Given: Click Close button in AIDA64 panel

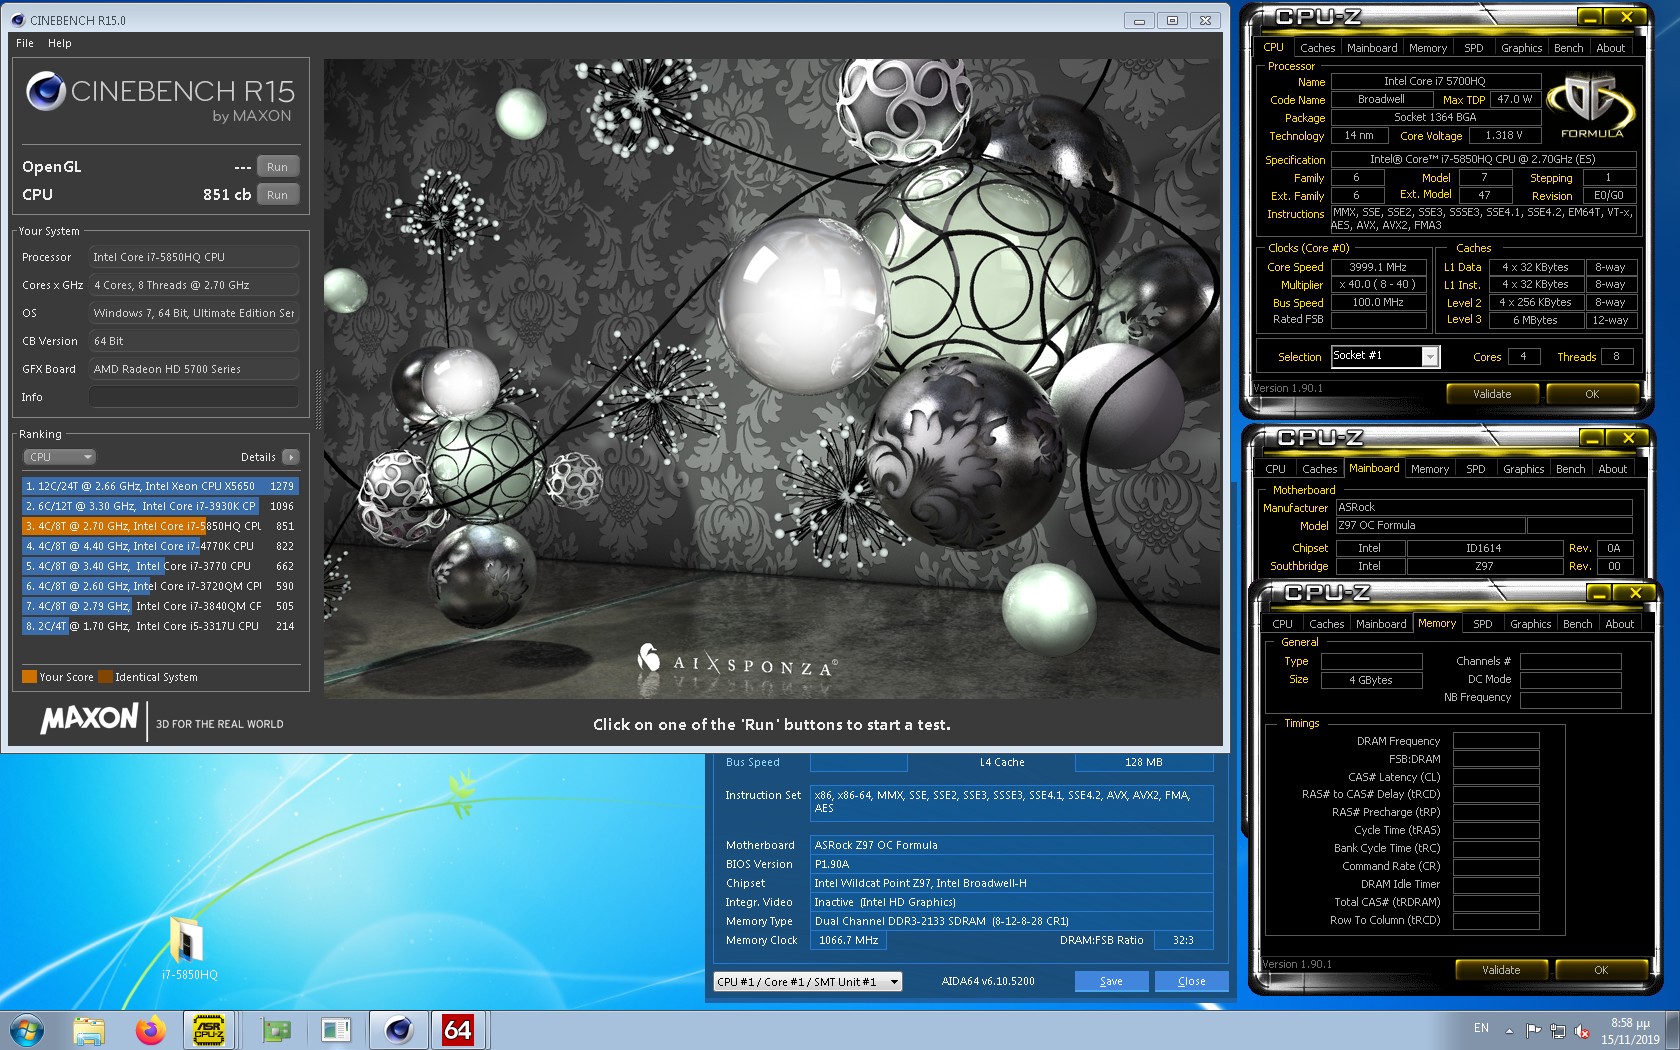Looking at the screenshot, I should tap(1191, 982).
